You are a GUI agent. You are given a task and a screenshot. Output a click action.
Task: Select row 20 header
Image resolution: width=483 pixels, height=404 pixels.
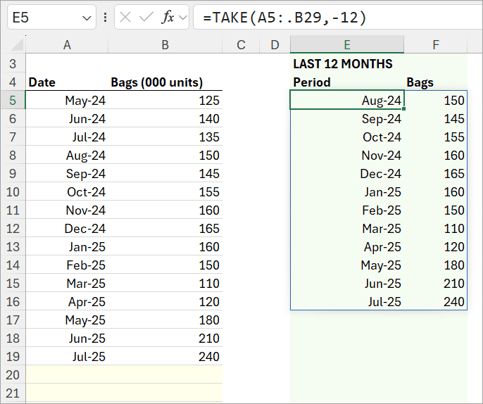point(13,375)
